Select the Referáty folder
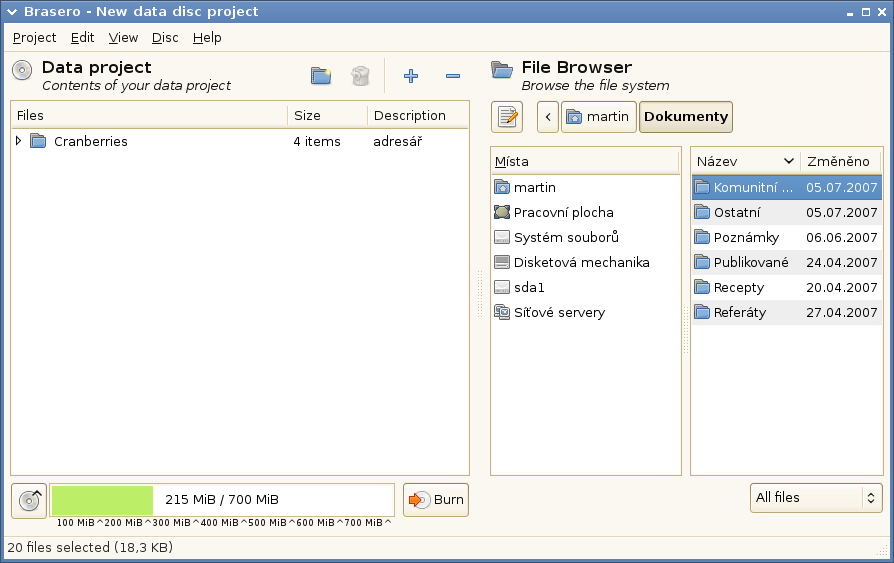 click(x=787, y=313)
